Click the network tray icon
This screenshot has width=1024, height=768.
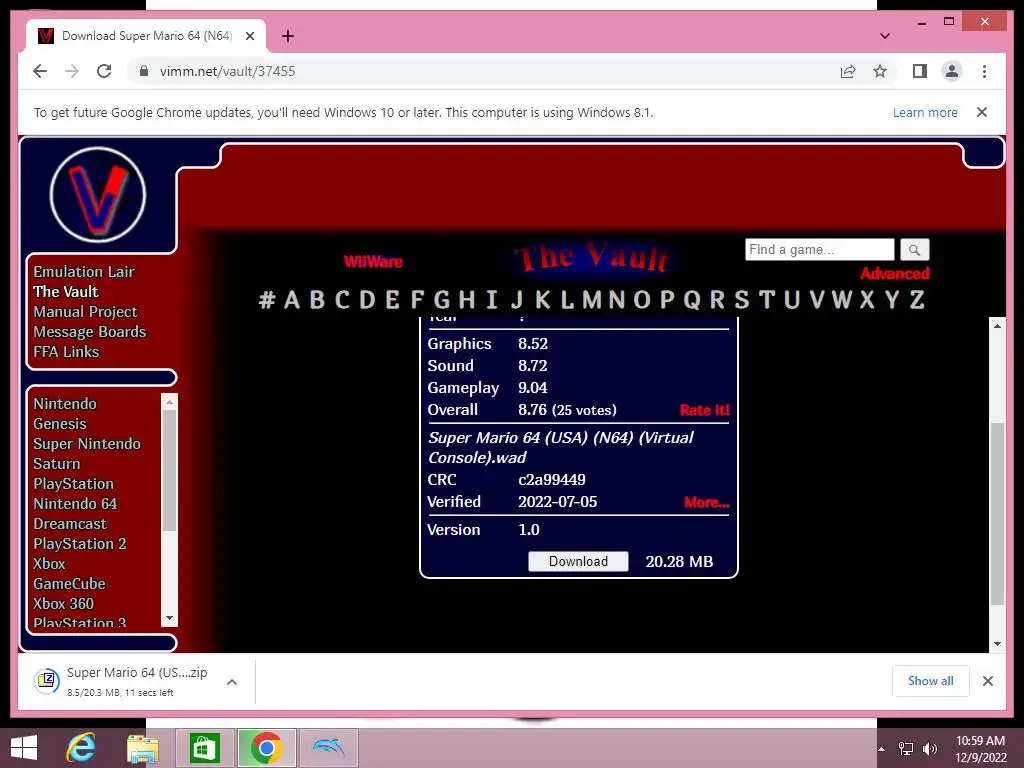pyautogui.click(x=906, y=748)
